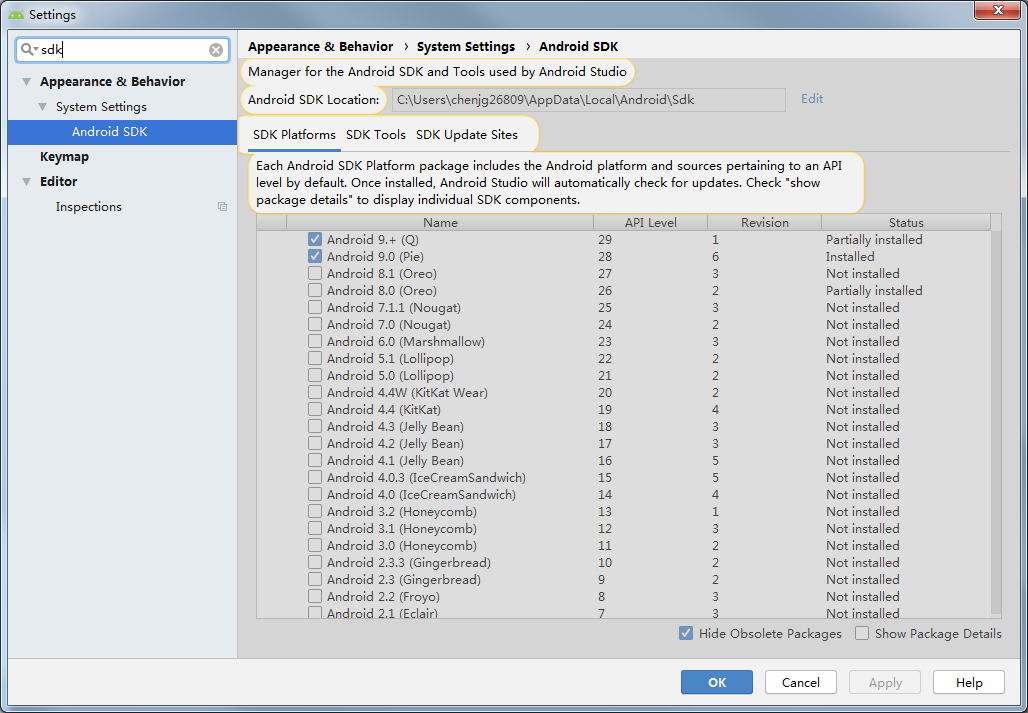
Task: Check the Android 4.1 (Jelly Bean) checkbox
Action: 315,461
